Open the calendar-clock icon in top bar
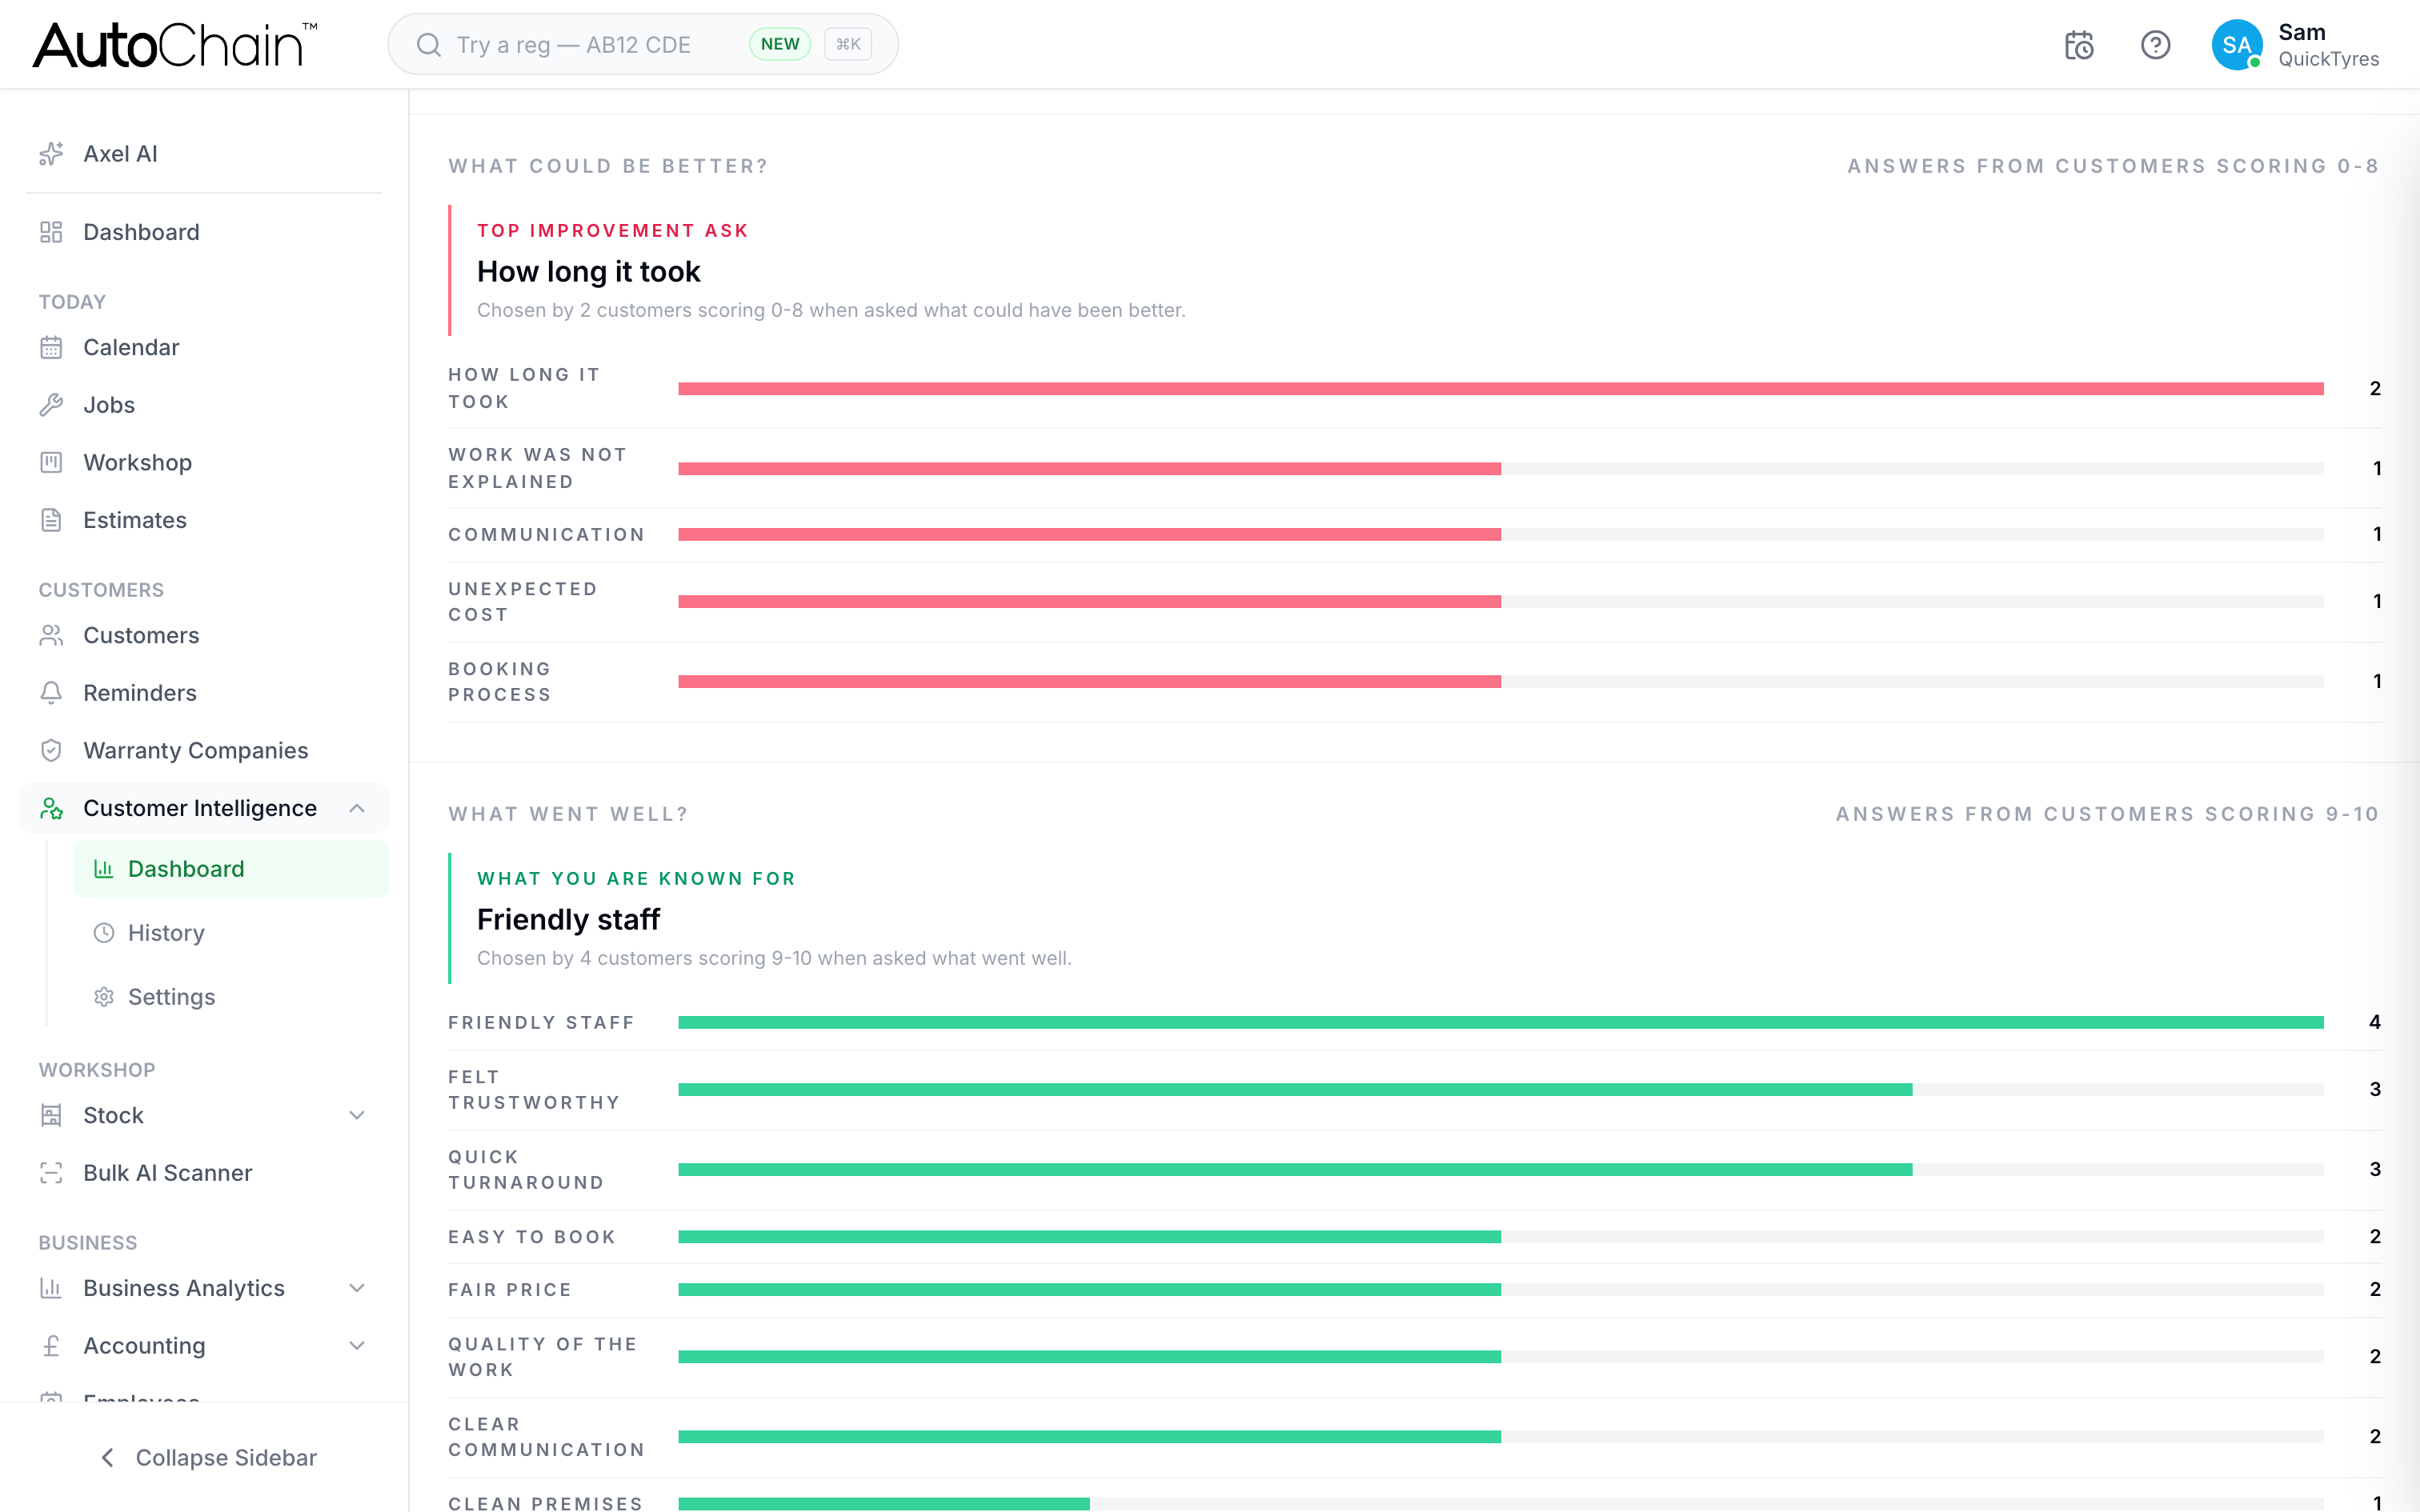2420x1512 pixels. coord(2079,45)
